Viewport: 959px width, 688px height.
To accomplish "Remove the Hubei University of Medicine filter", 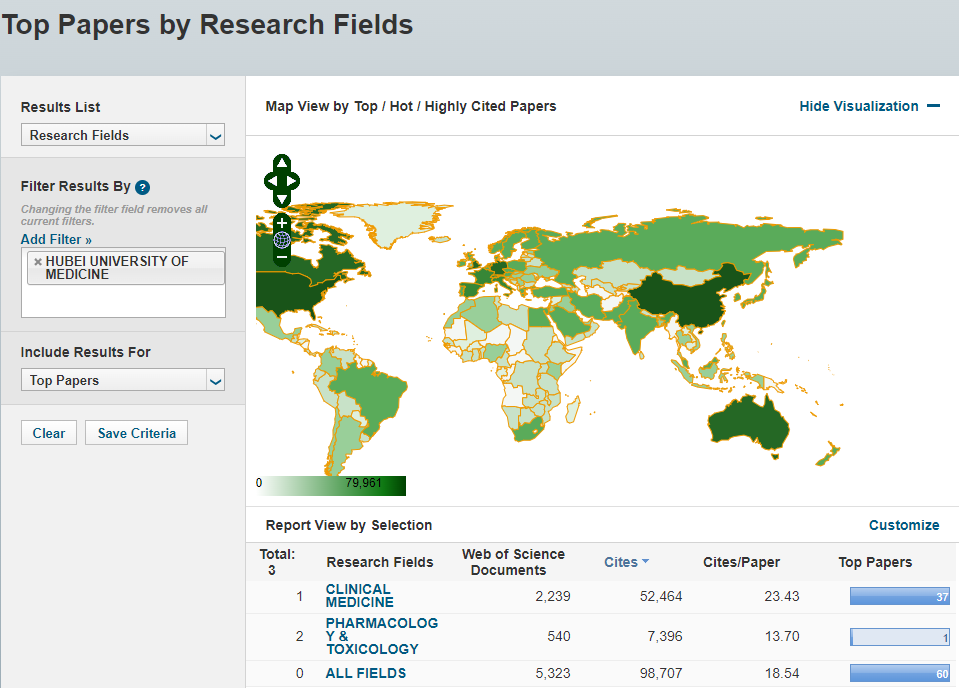I will pos(38,262).
